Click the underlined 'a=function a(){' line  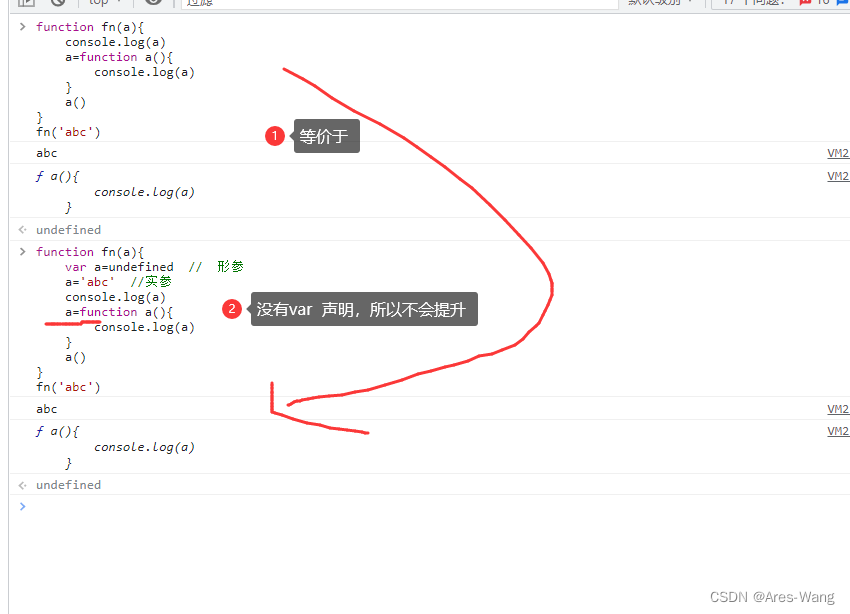pos(119,312)
